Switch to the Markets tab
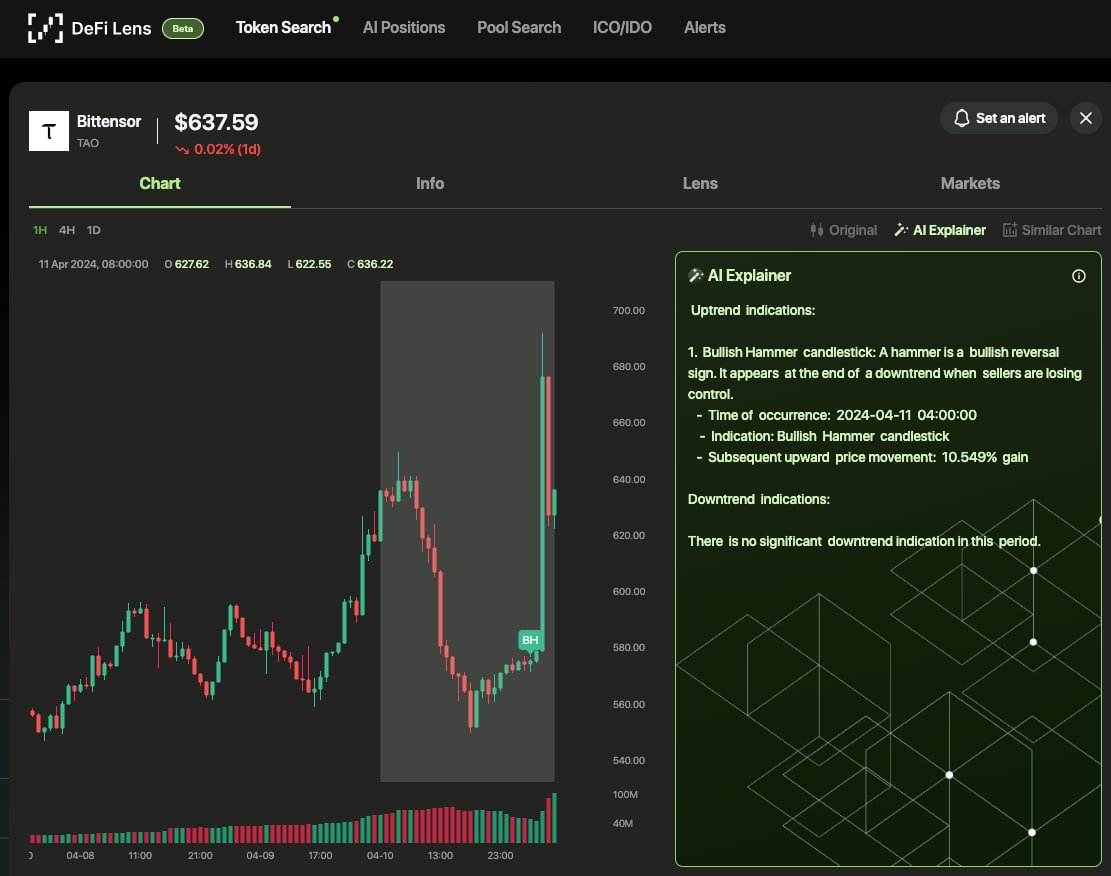Image resolution: width=1111 pixels, height=876 pixels. (970, 184)
